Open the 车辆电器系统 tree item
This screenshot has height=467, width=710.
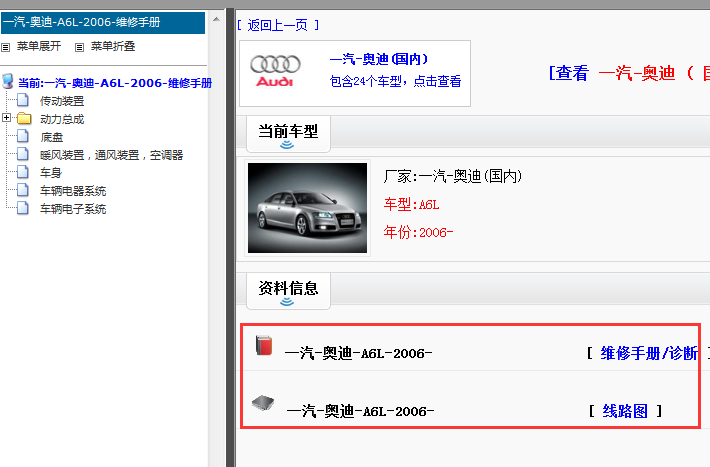point(73,191)
